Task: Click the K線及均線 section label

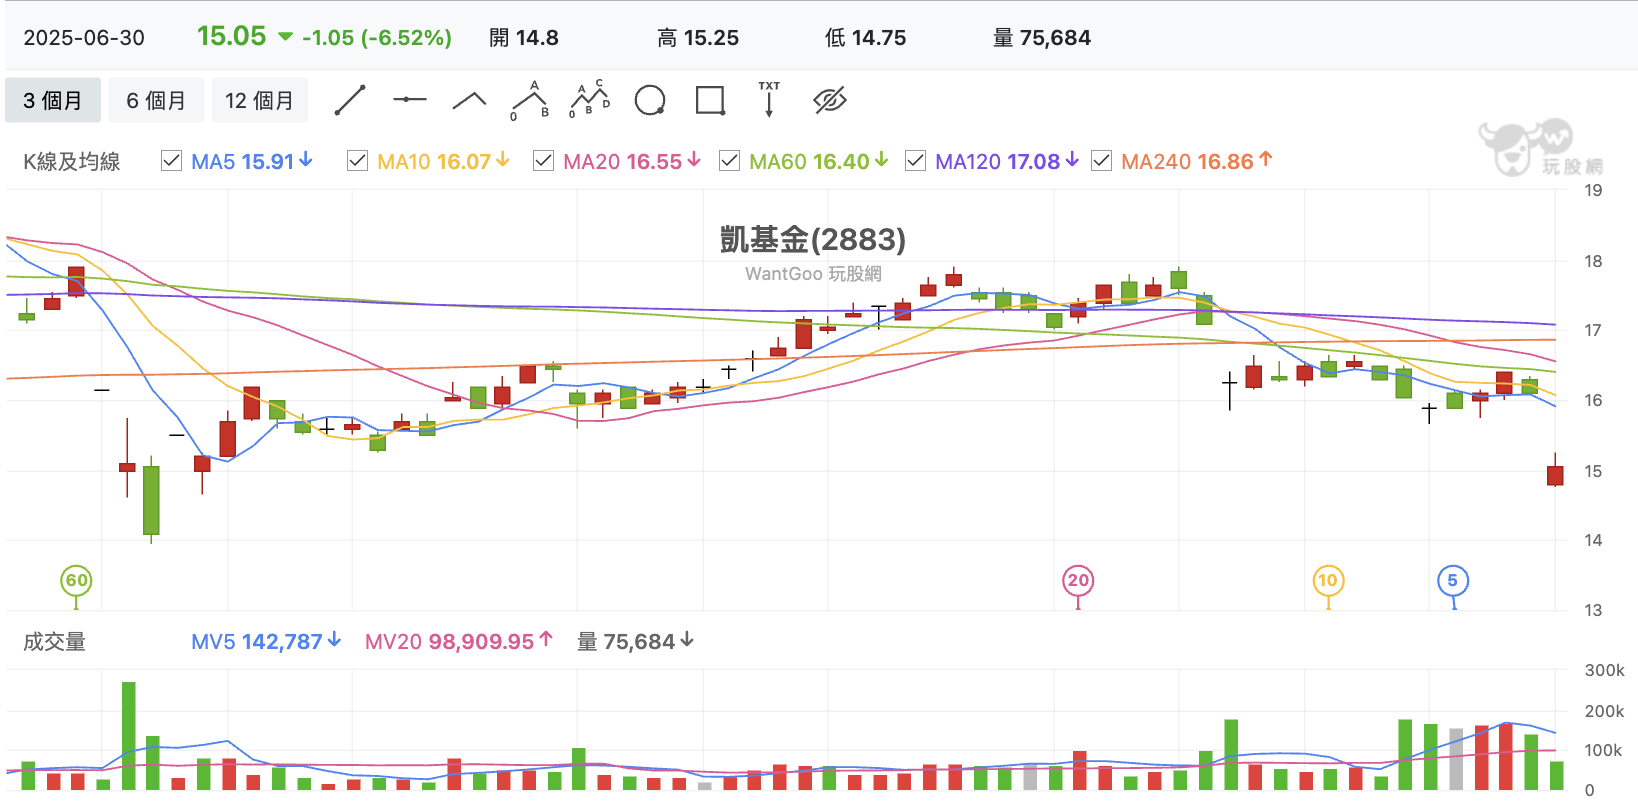Action: click(x=72, y=162)
